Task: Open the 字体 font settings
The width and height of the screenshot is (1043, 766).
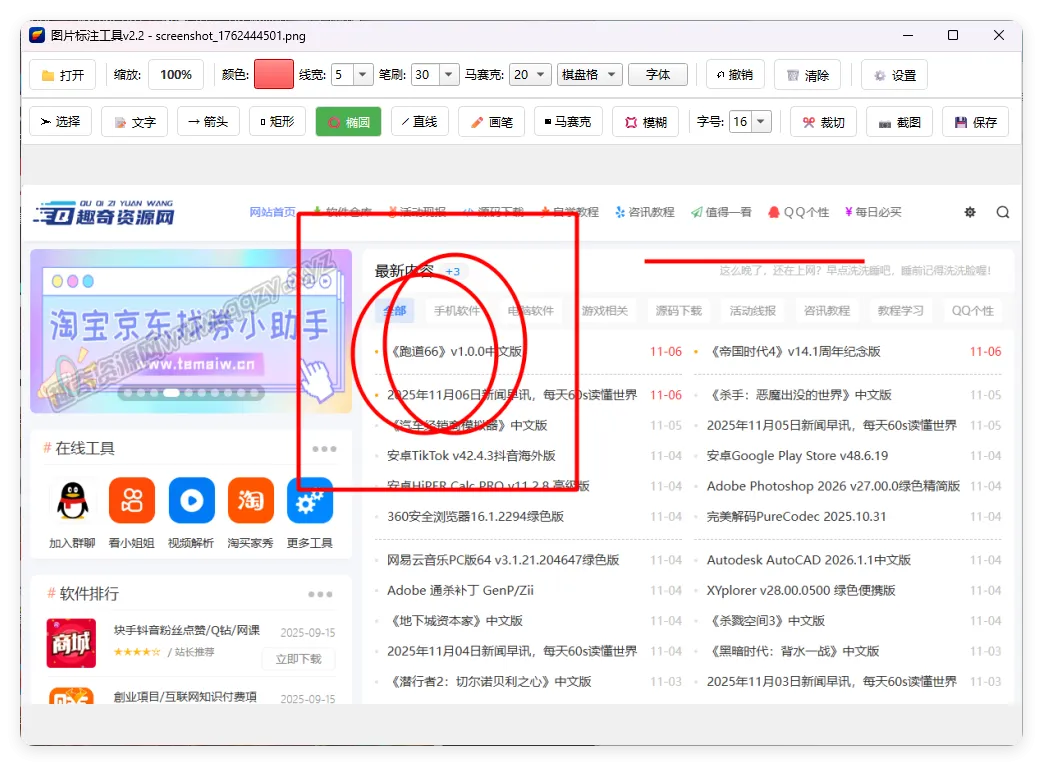Action: (658, 74)
